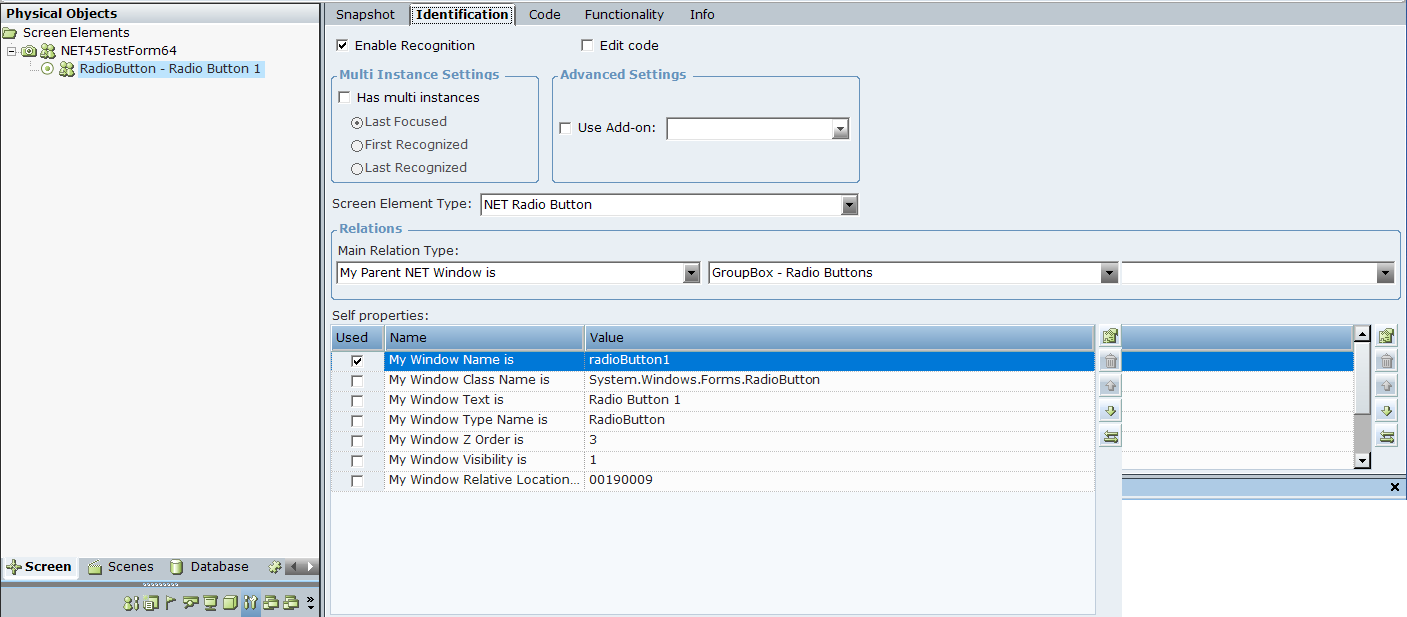Click the swap arrows icon beside Self properties table

(1110, 436)
